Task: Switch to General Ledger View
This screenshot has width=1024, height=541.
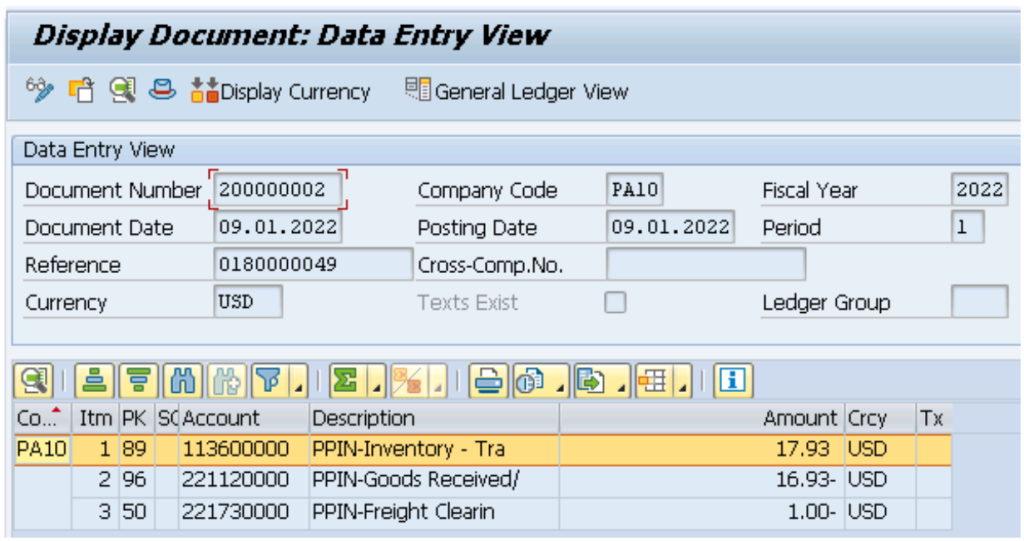Action: tap(517, 91)
